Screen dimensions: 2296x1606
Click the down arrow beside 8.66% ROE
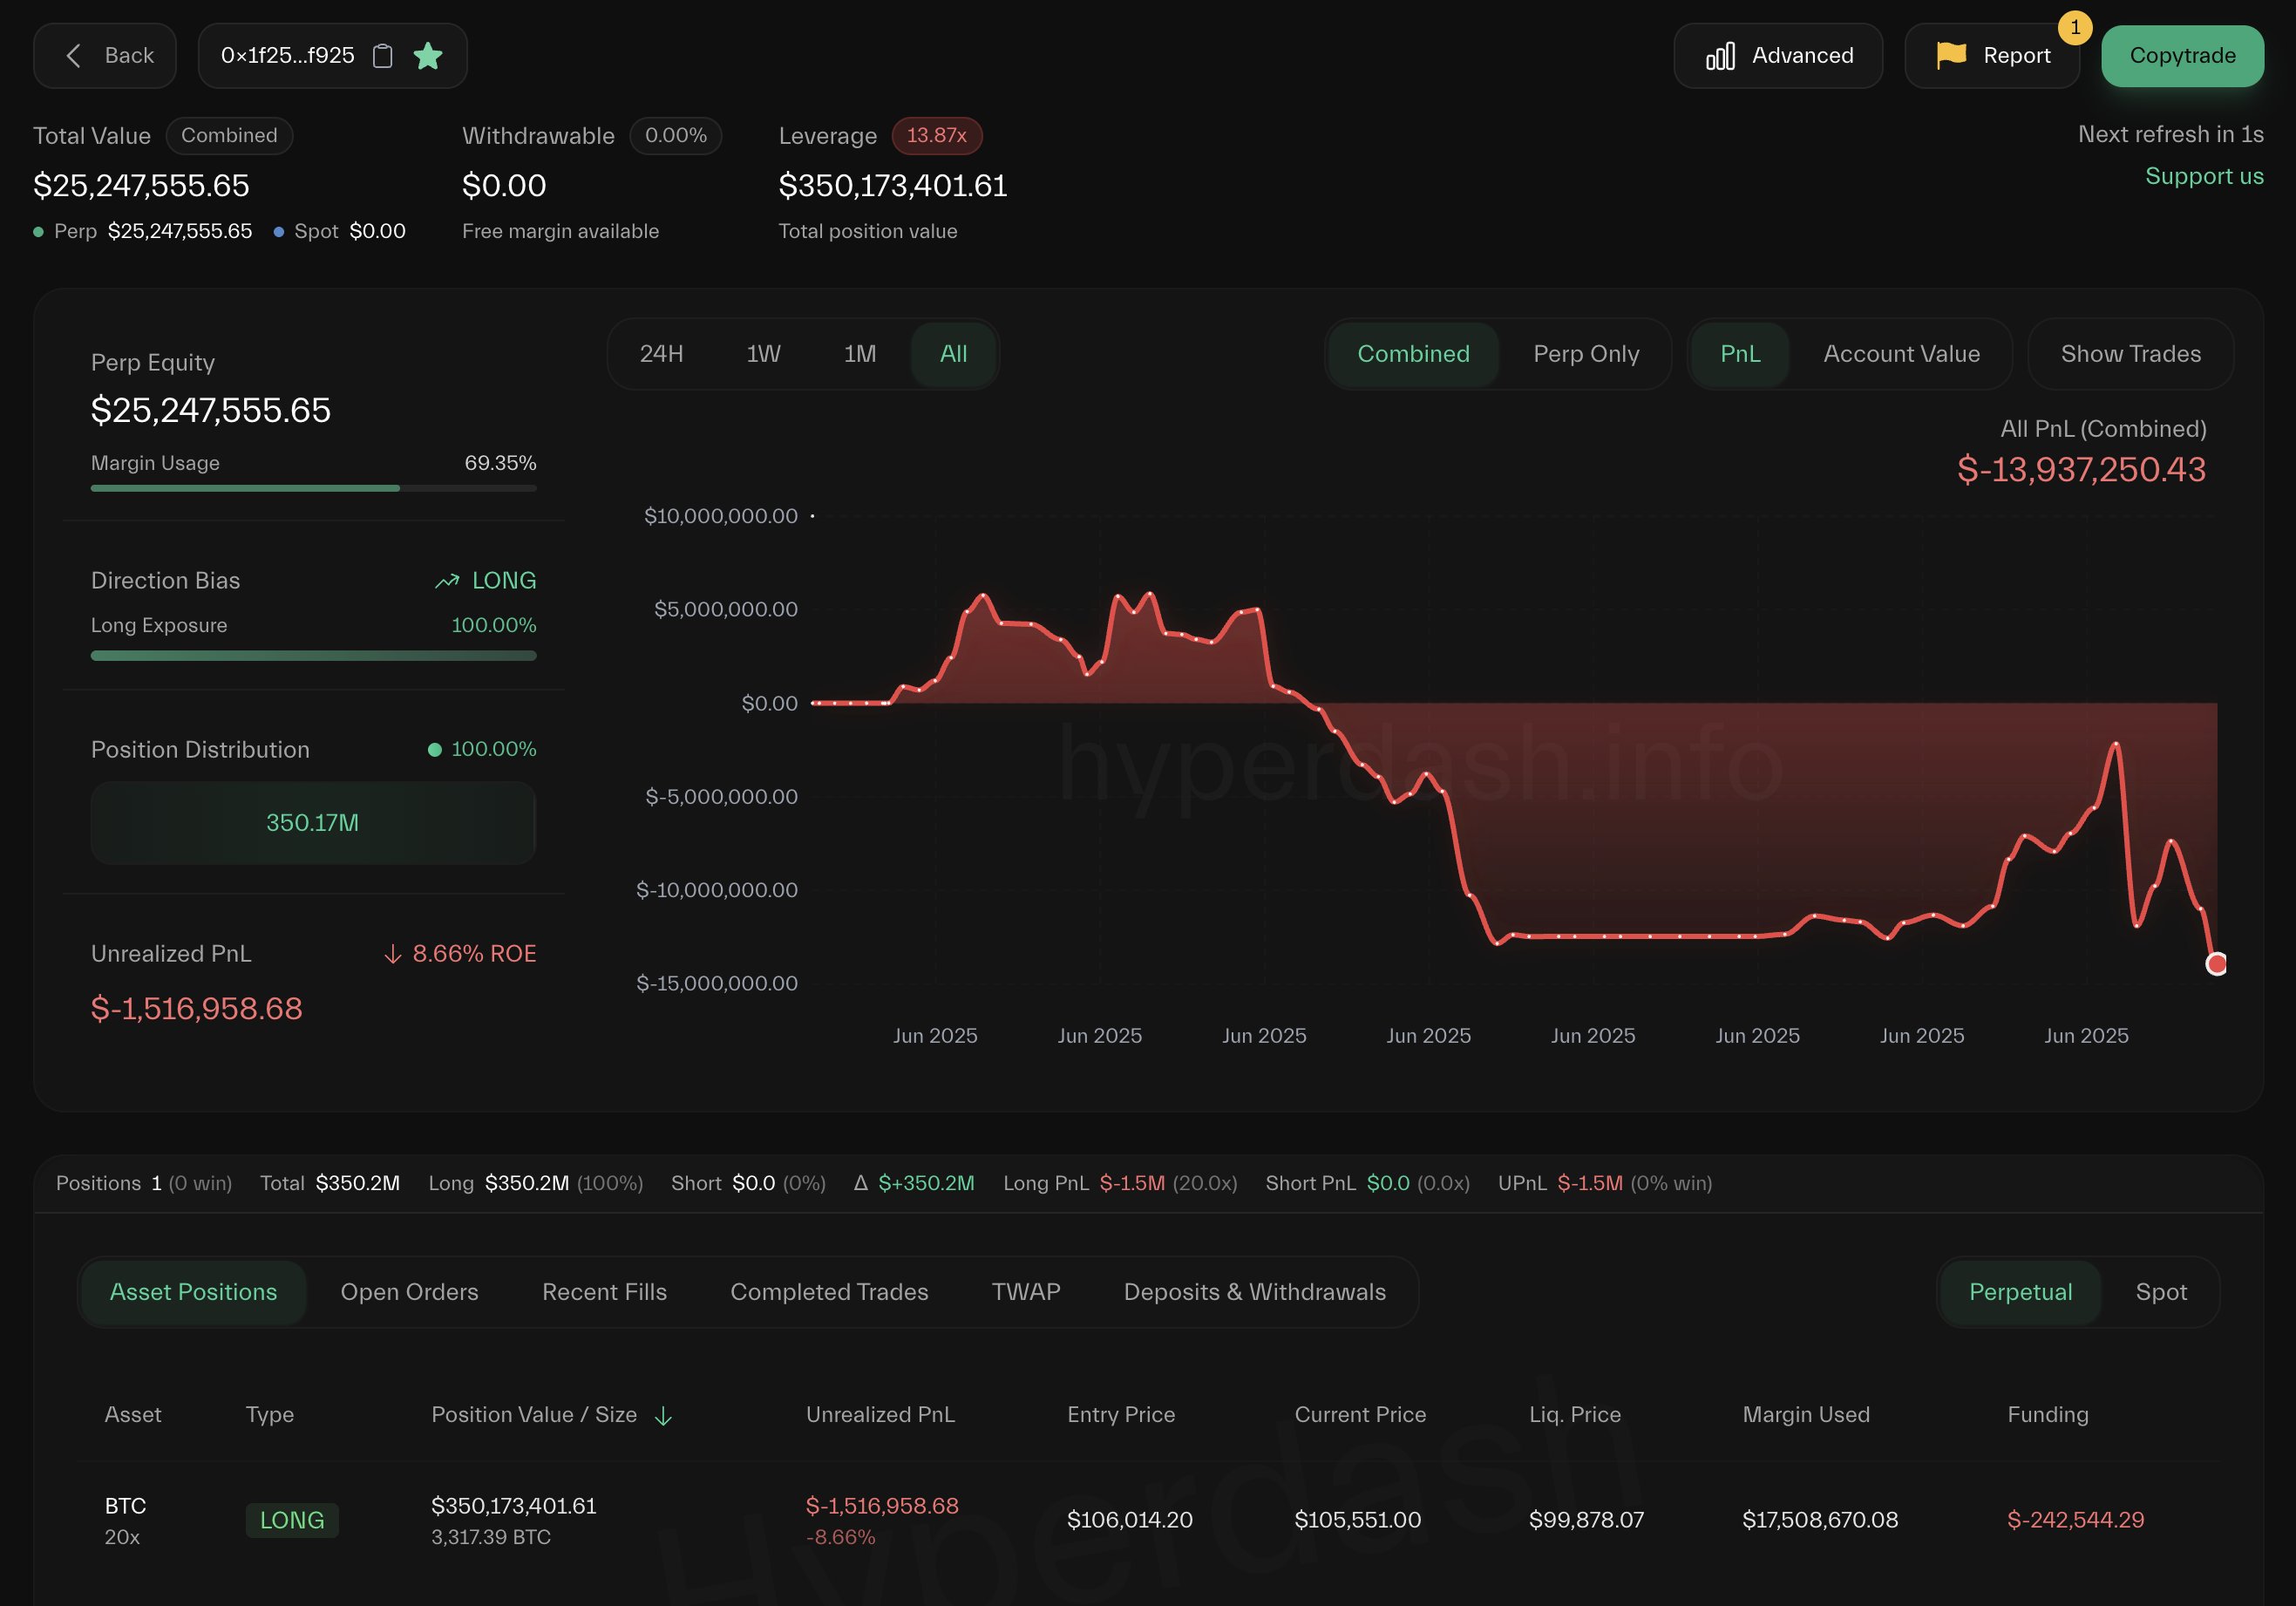[x=393, y=955]
